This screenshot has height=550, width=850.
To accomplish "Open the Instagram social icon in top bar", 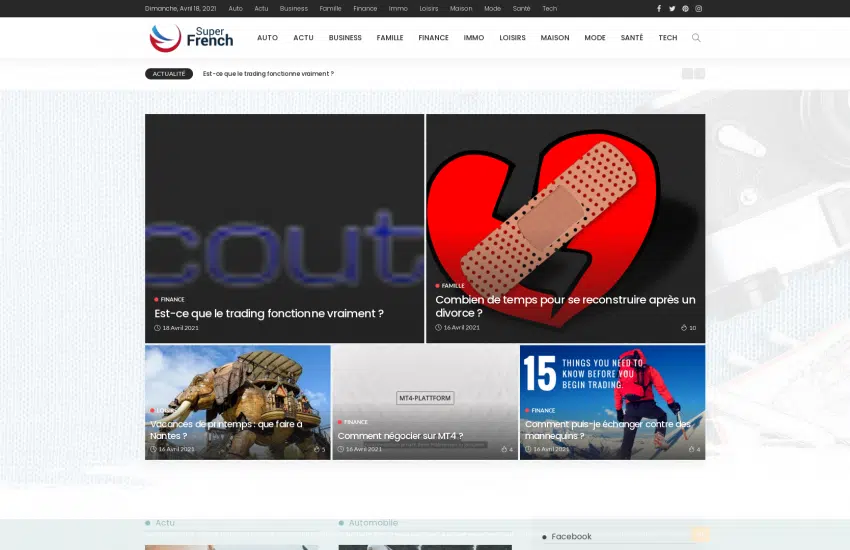I will (698, 8).
